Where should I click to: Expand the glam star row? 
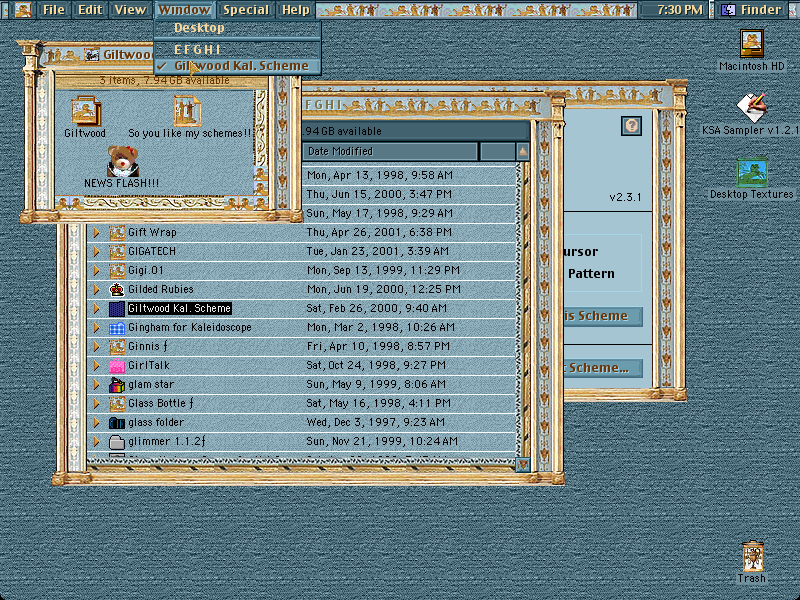[x=96, y=385]
